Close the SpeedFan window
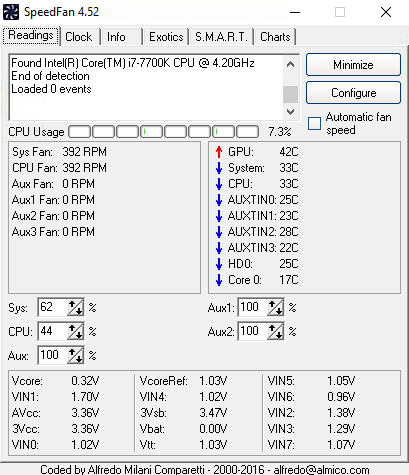Viewport: 409px width, 475px height. pyautogui.click(x=386, y=12)
